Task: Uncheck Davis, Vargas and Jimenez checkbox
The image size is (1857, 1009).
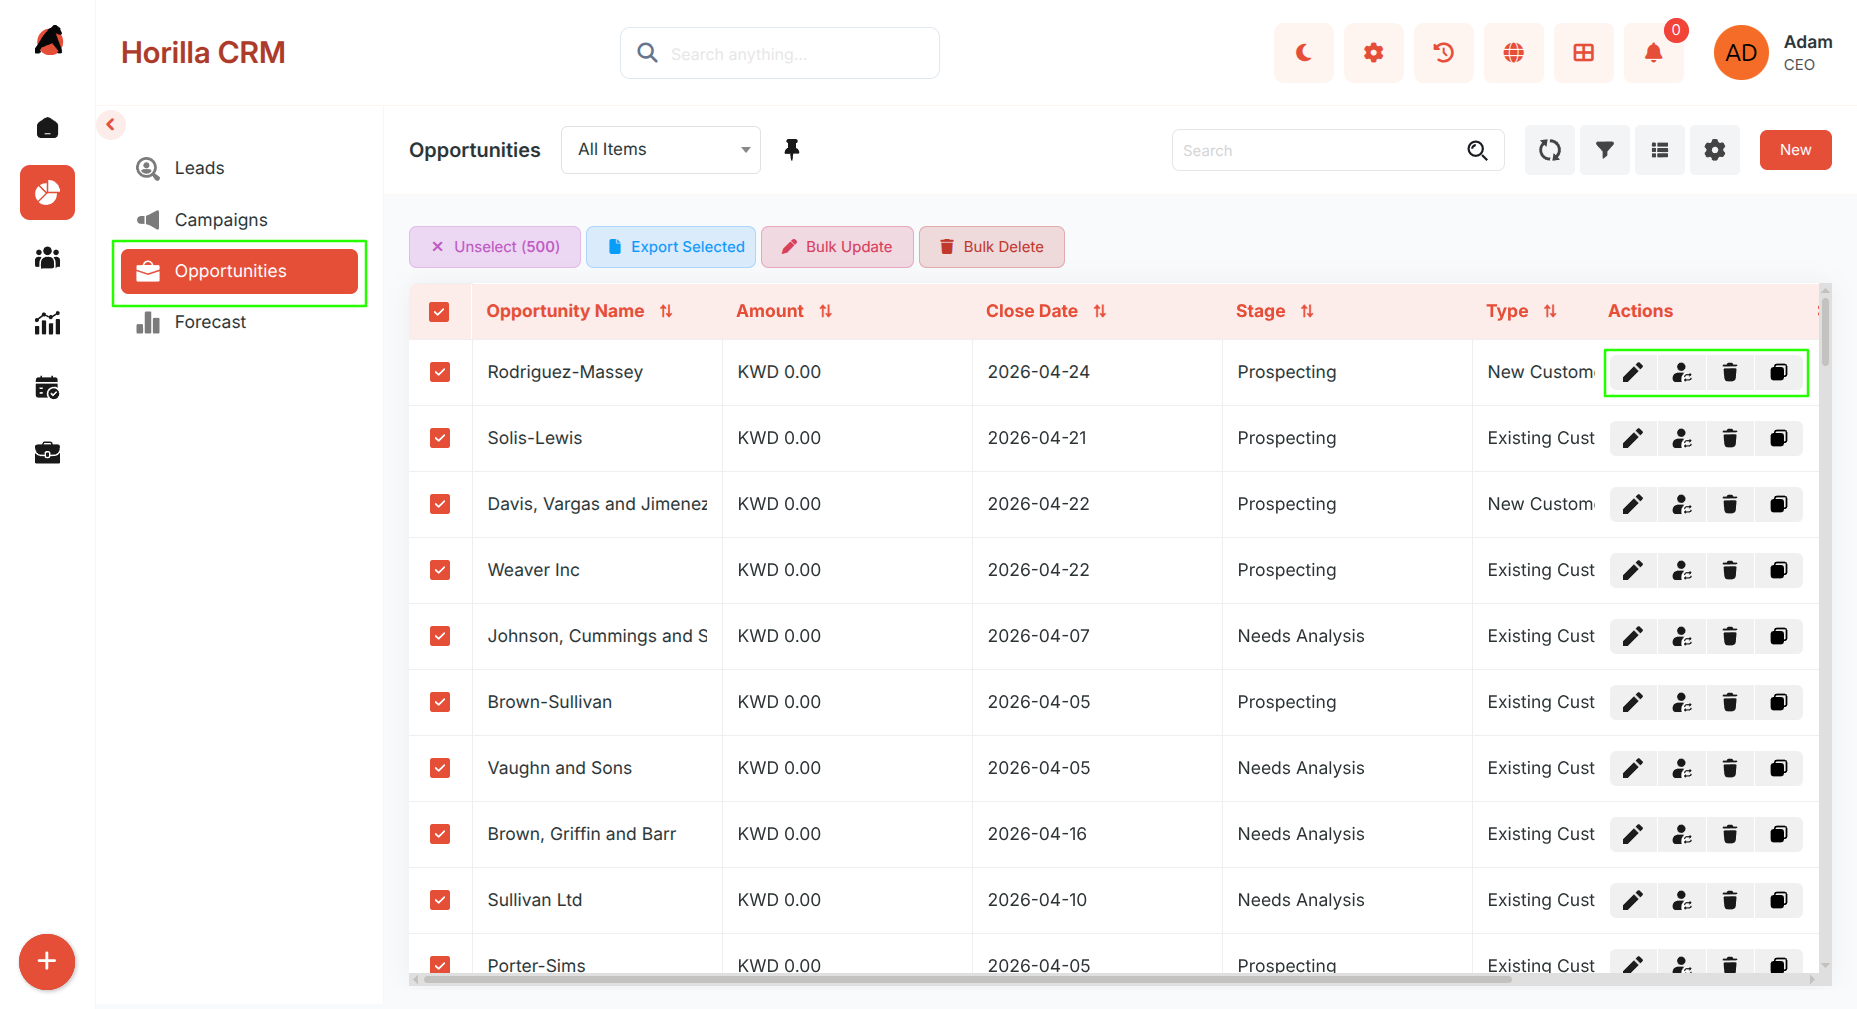Action: (440, 504)
